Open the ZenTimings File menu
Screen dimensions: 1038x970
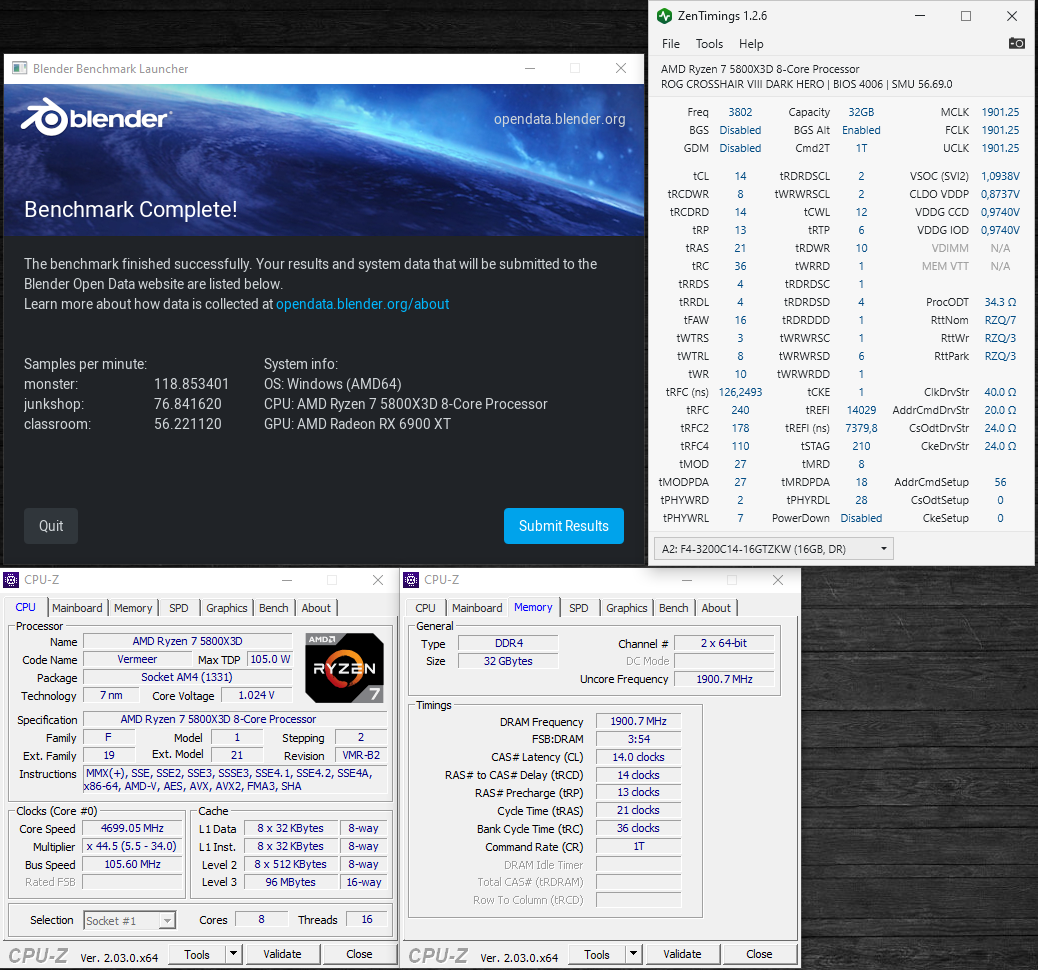(x=671, y=44)
